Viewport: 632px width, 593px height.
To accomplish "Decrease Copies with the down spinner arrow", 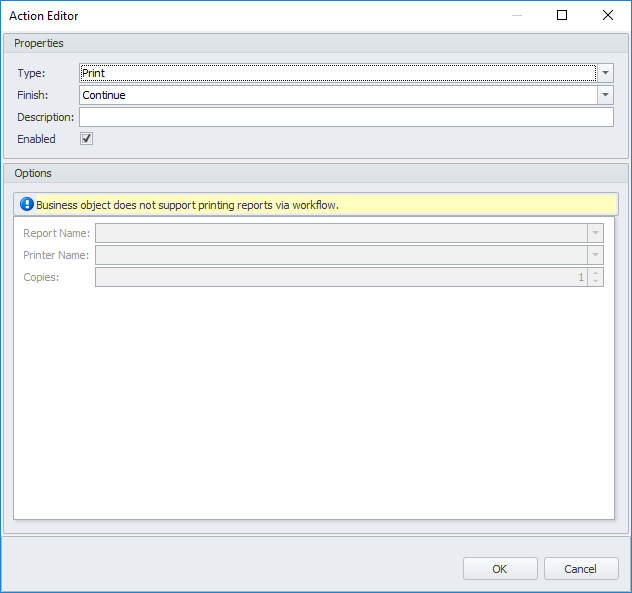I will [596, 281].
